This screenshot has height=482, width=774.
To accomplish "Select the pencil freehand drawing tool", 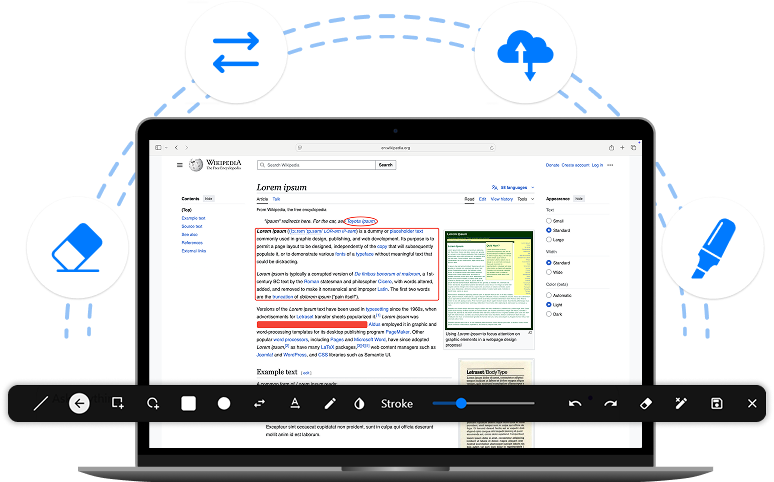I will (x=330, y=404).
